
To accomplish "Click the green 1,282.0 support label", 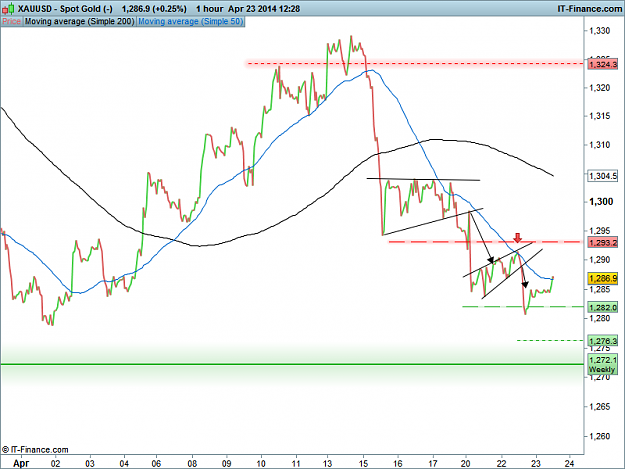I will (603, 308).
